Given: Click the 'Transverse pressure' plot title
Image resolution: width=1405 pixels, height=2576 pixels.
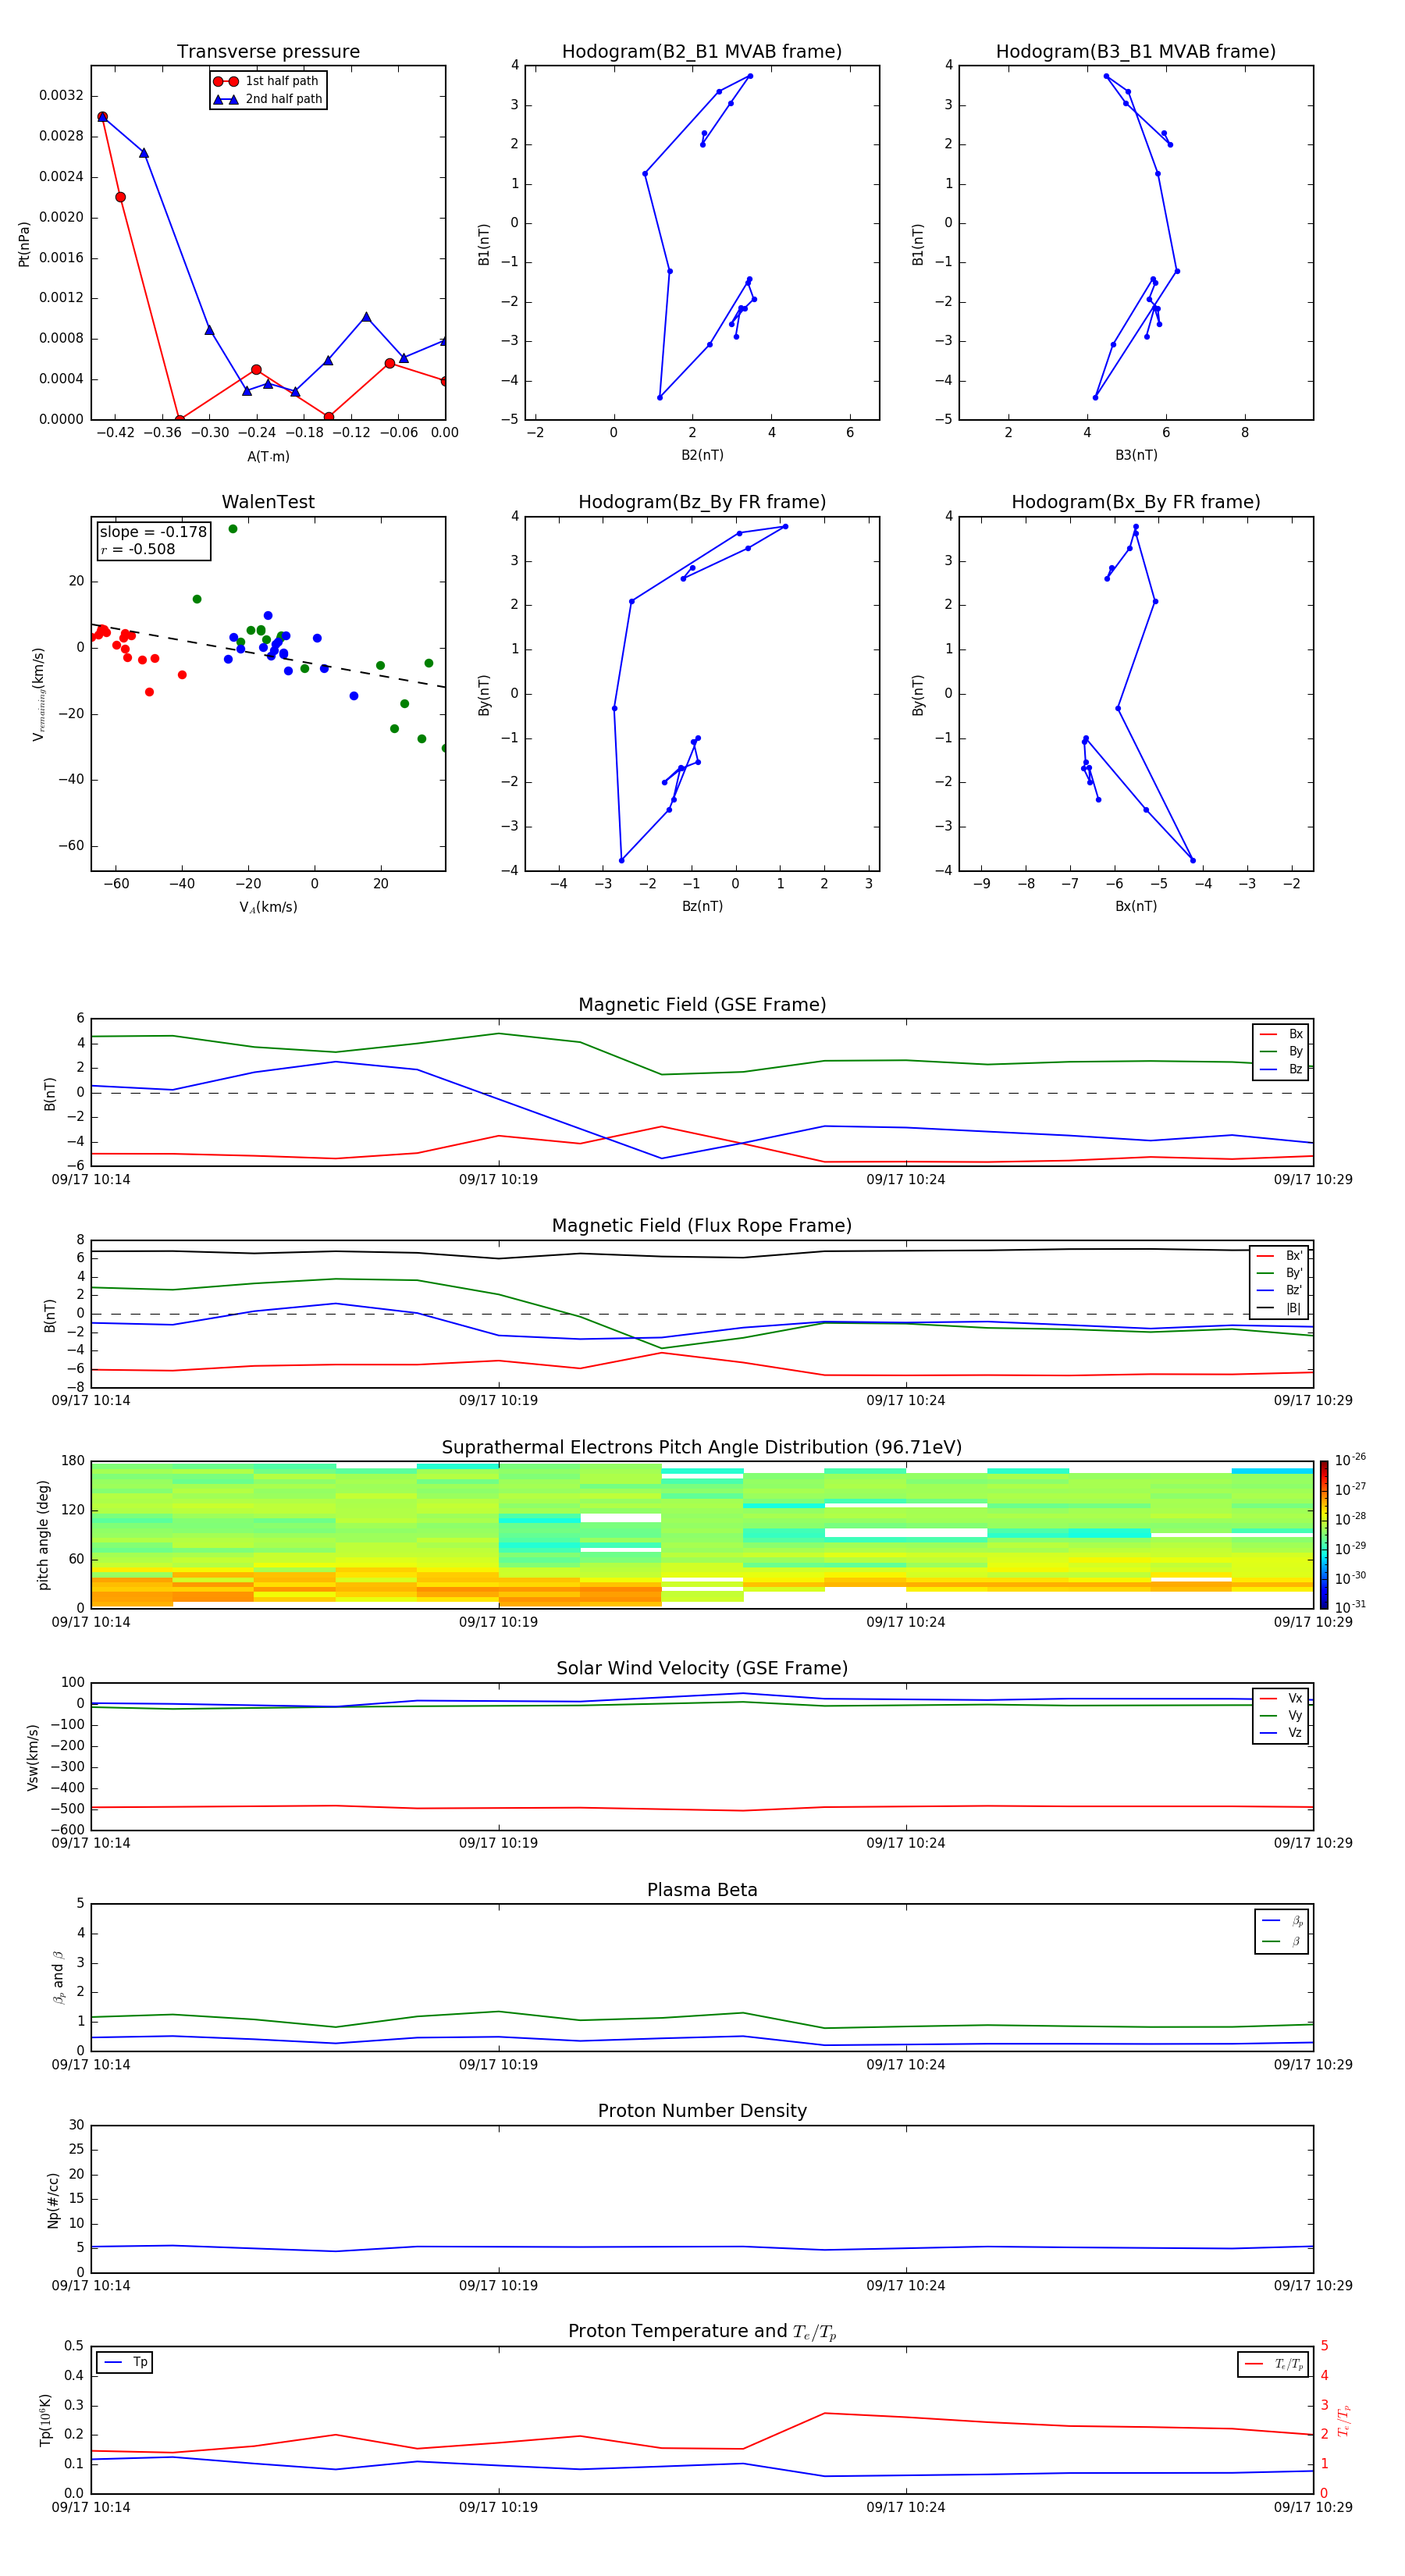Looking at the screenshot, I should coord(268,52).
